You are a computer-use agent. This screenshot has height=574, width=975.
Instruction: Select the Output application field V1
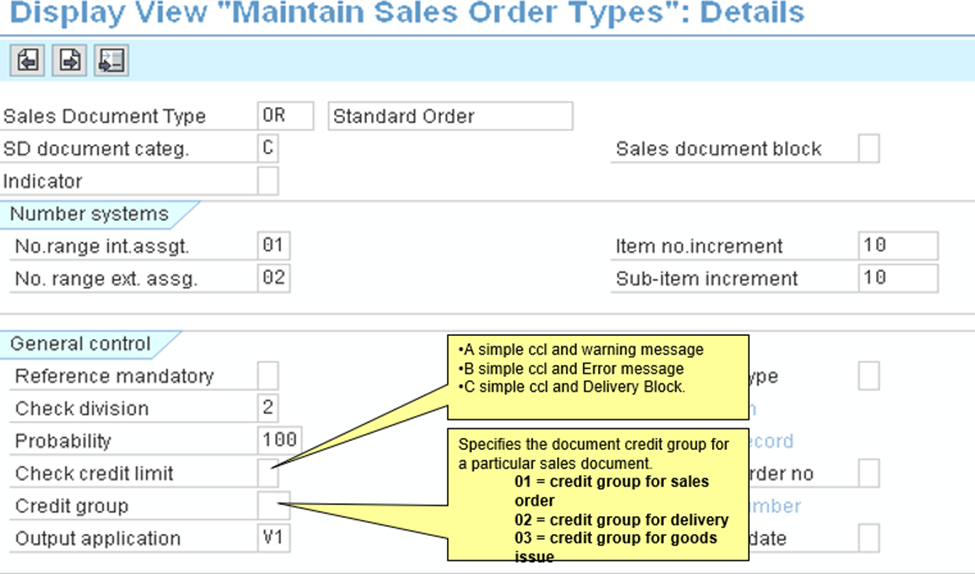pyautogui.click(x=273, y=538)
